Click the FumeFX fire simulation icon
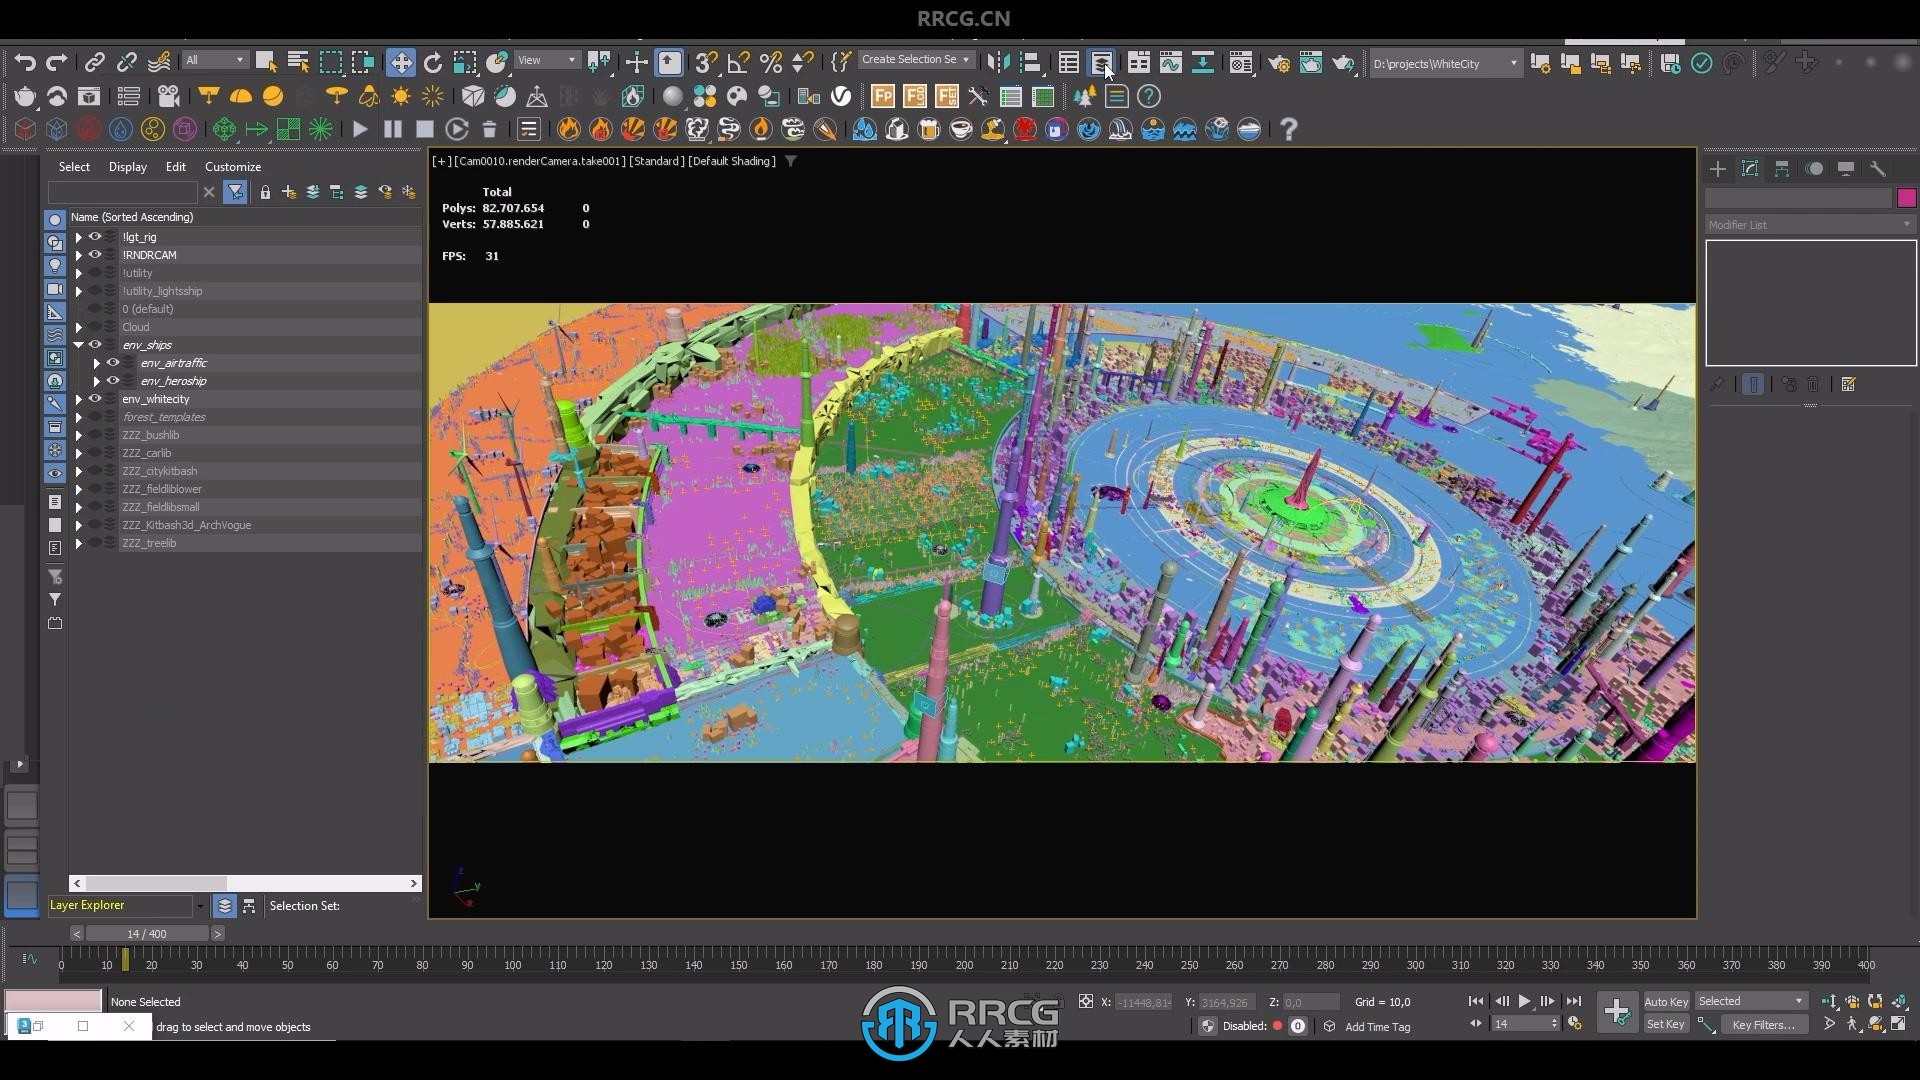Image resolution: width=1920 pixels, height=1080 pixels. pos(569,129)
